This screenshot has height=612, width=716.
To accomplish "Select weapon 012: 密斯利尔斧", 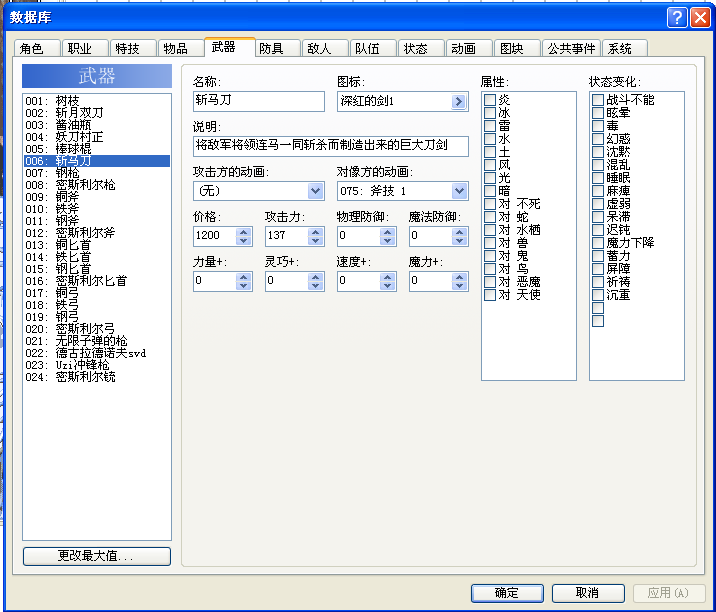I will (x=97, y=233).
